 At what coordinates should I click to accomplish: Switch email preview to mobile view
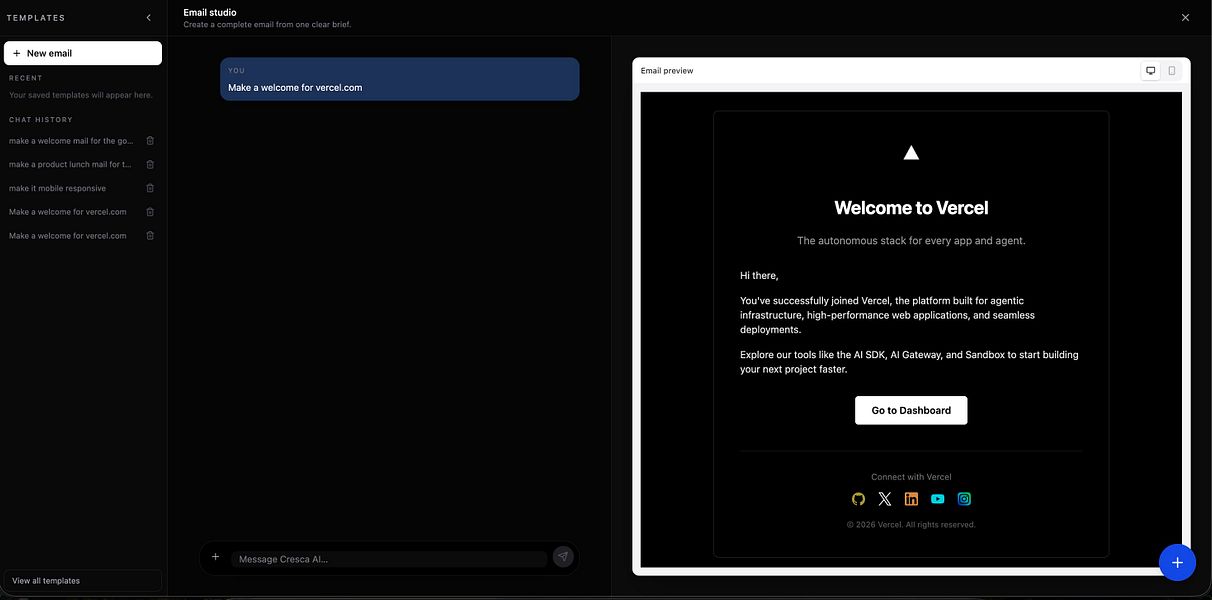[1172, 71]
